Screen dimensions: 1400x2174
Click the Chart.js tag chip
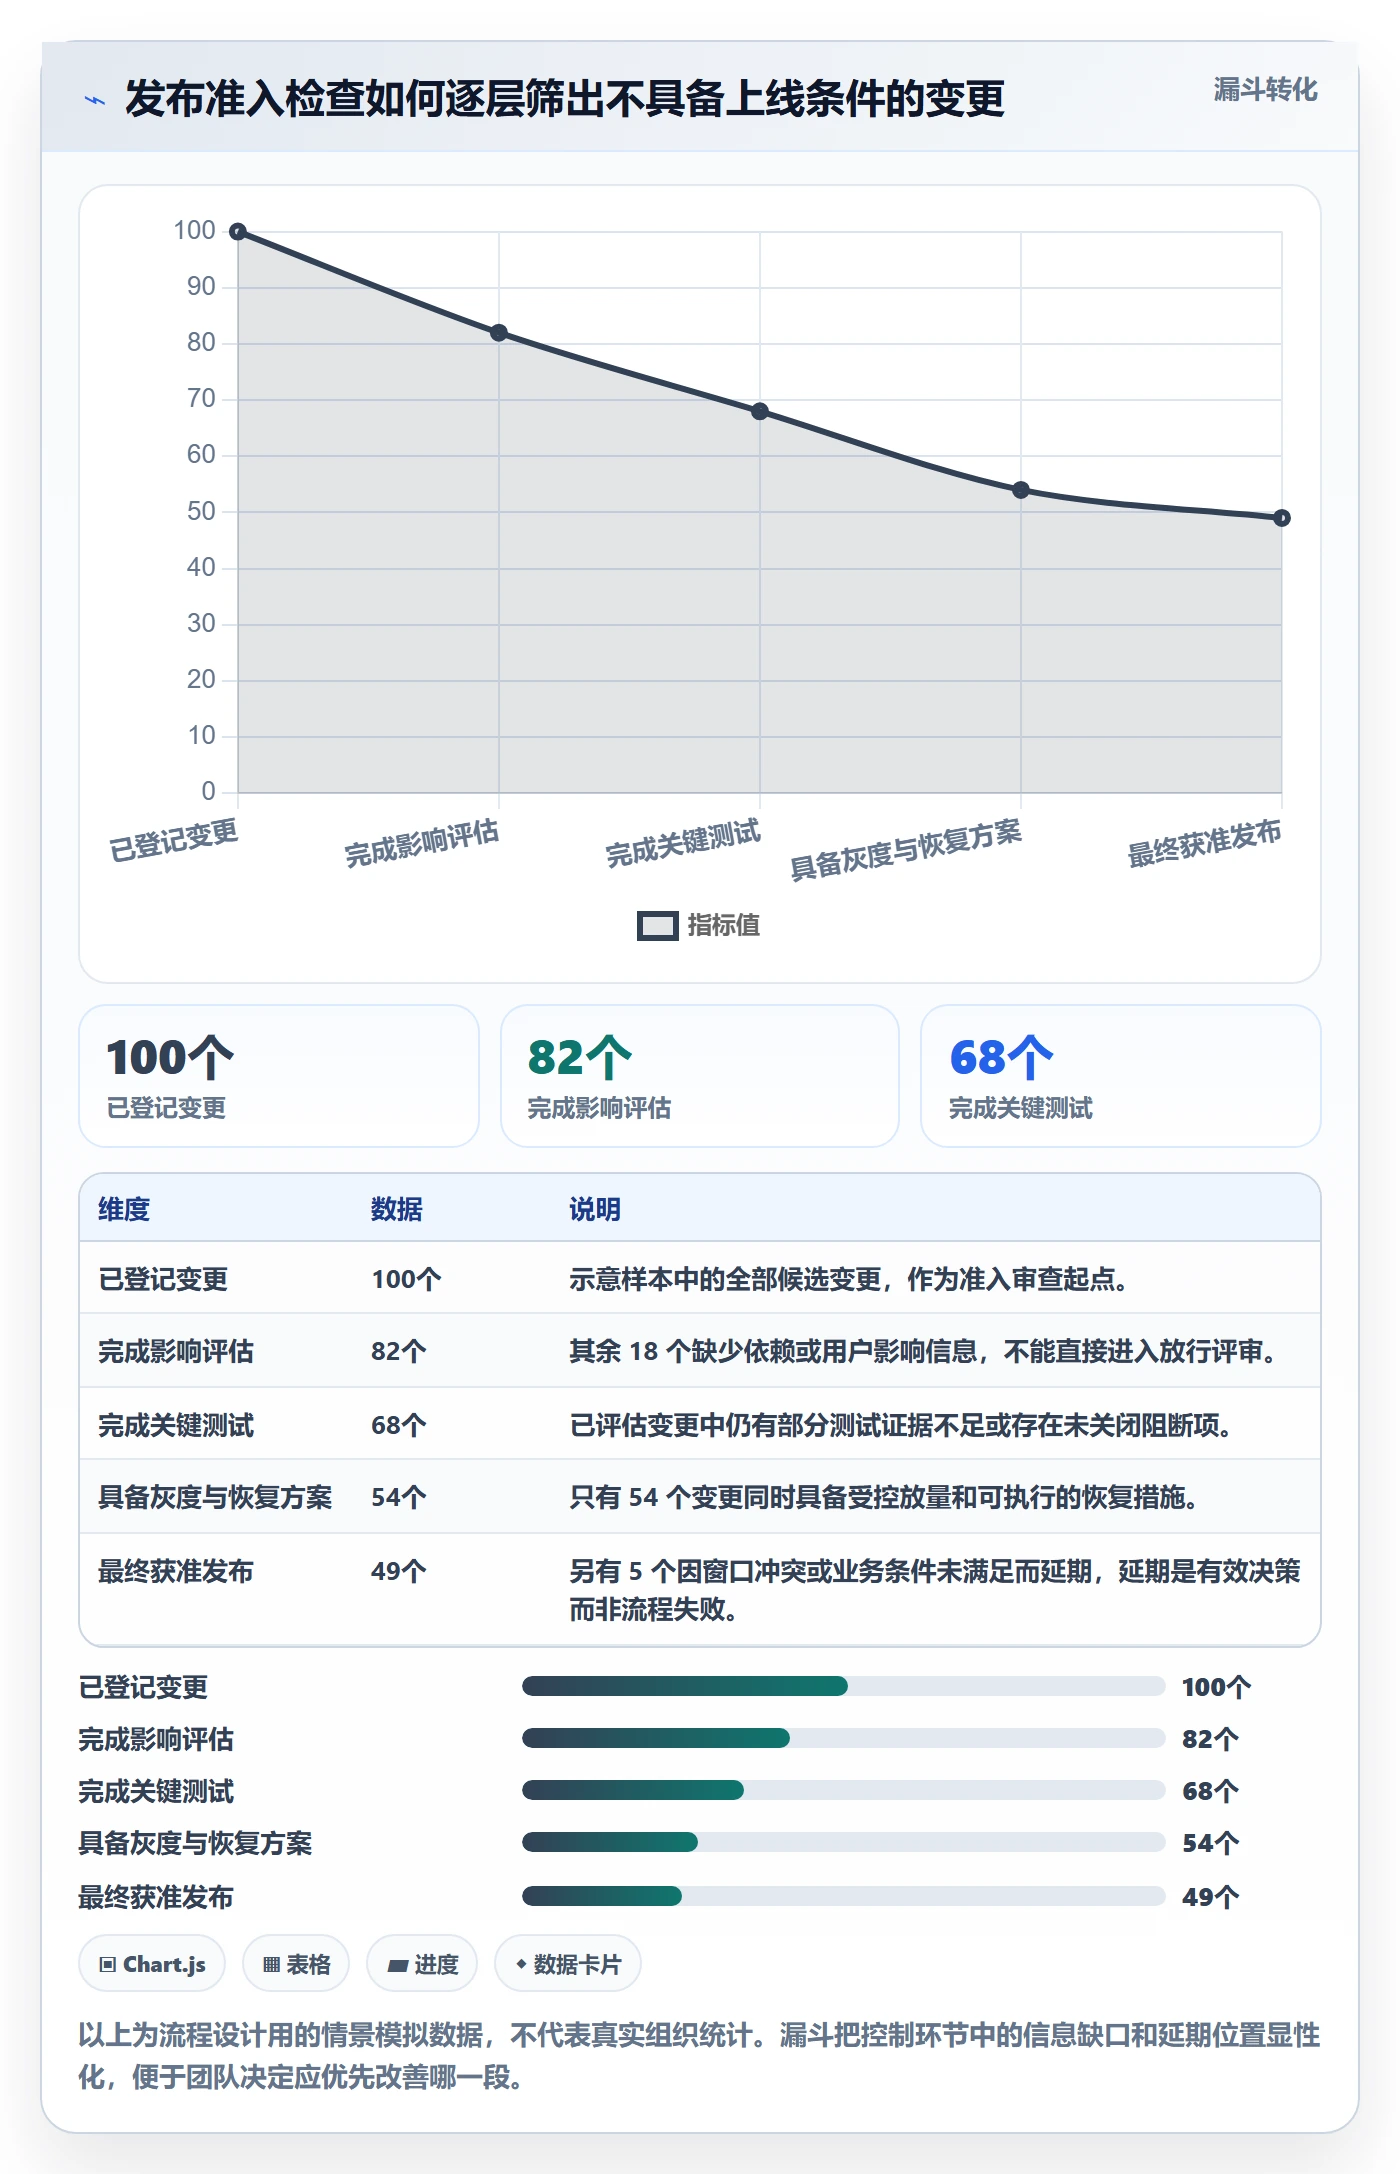(152, 1964)
